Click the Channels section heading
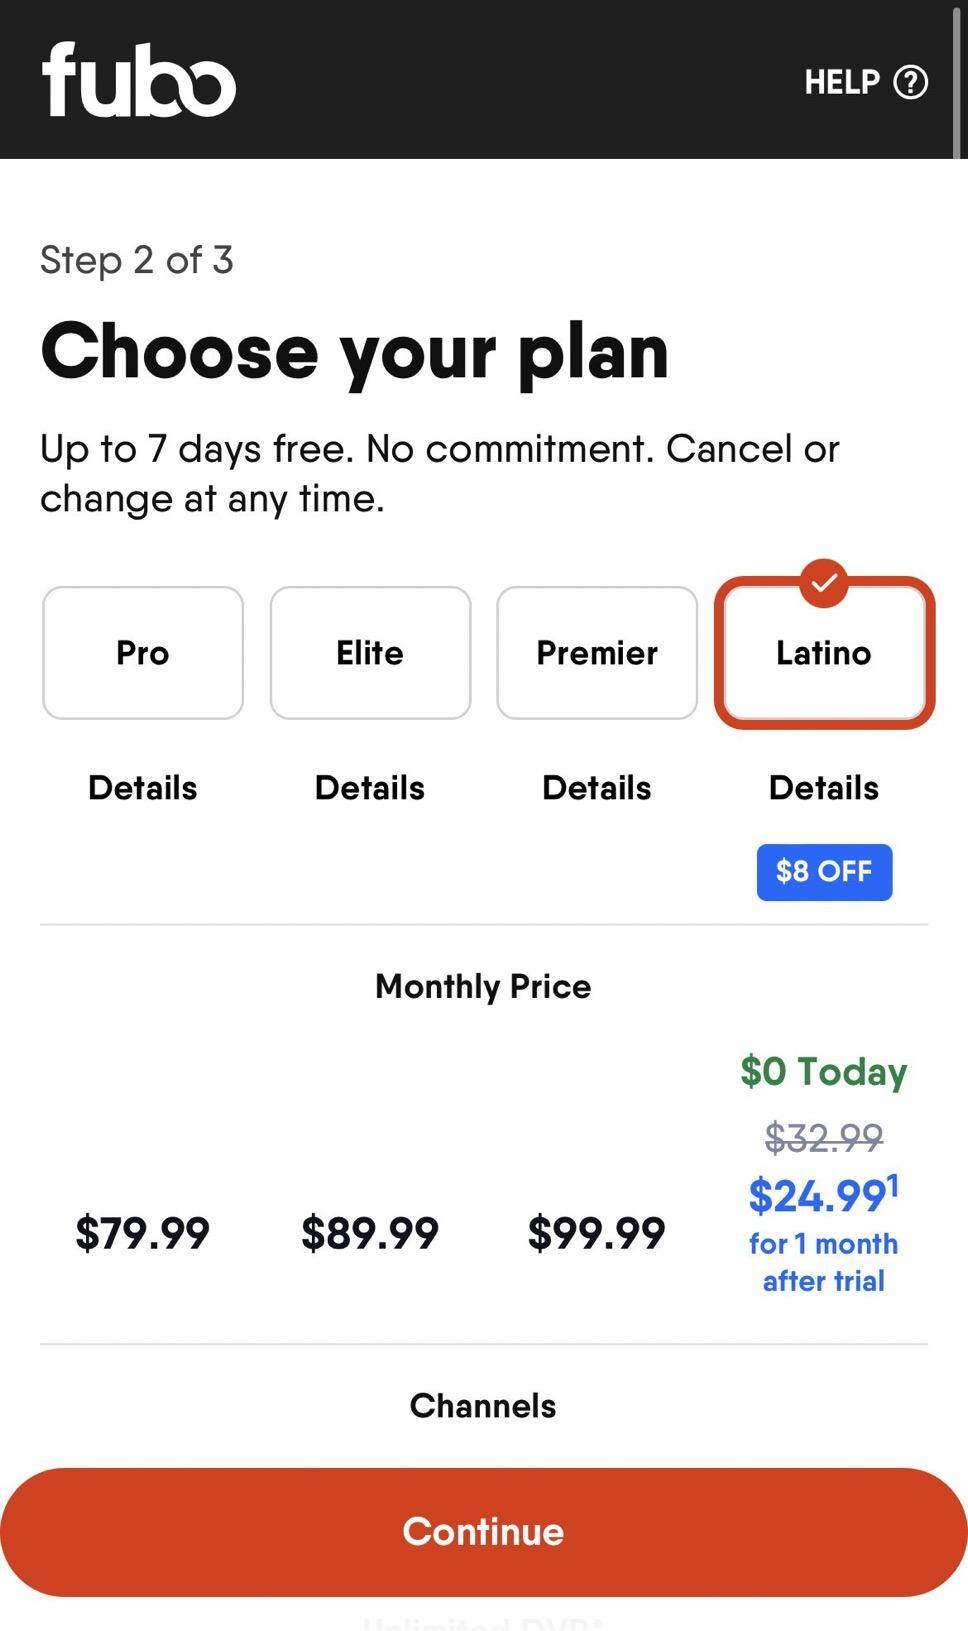 coord(483,1406)
